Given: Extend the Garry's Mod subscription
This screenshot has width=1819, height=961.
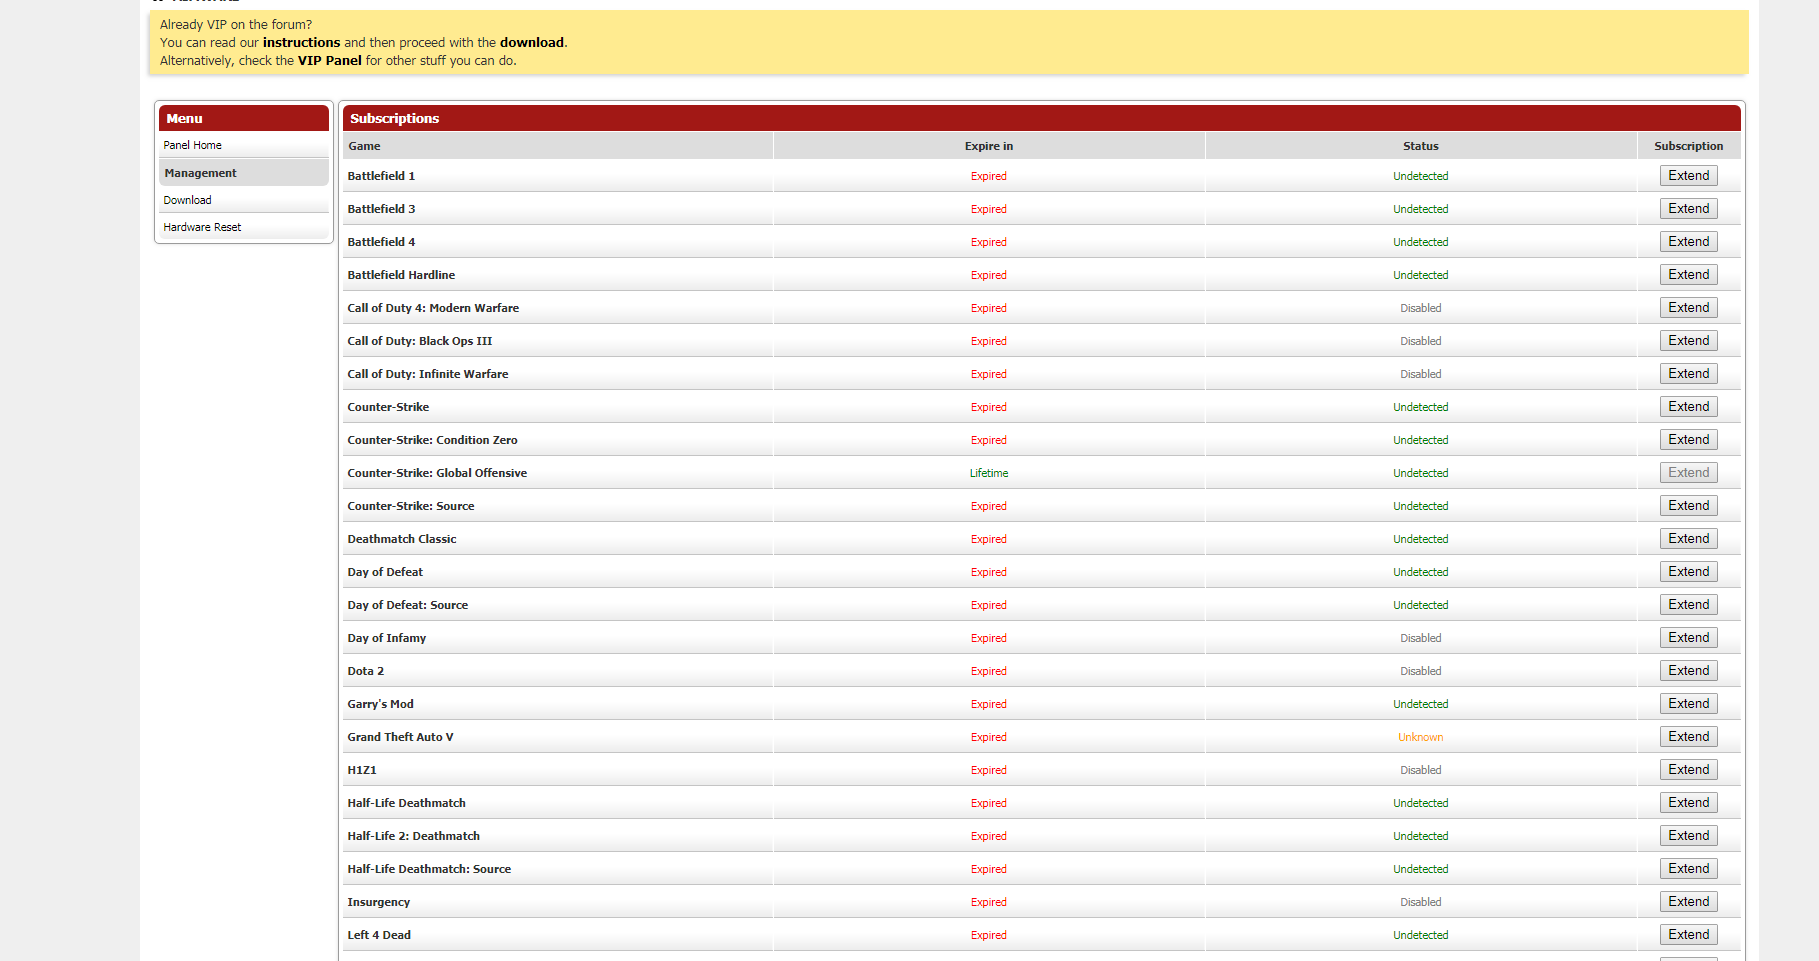Looking at the screenshot, I should click(x=1689, y=704).
